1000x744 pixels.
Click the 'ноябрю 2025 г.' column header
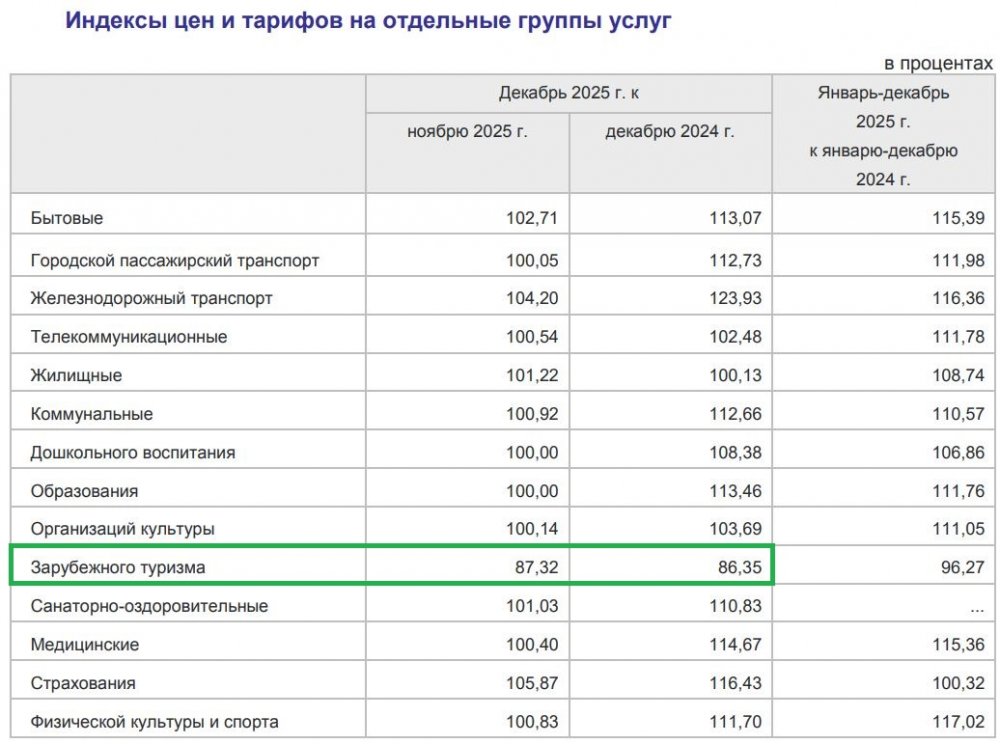click(x=467, y=132)
